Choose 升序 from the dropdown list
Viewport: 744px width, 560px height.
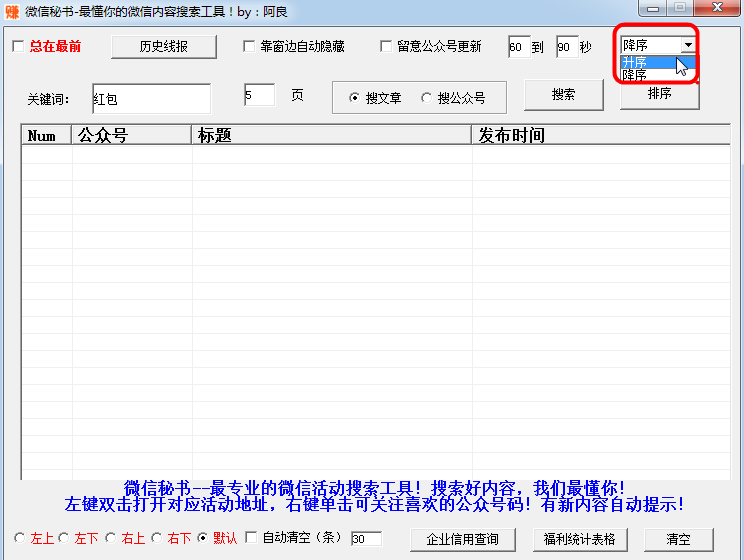pyautogui.click(x=658, y=62)
